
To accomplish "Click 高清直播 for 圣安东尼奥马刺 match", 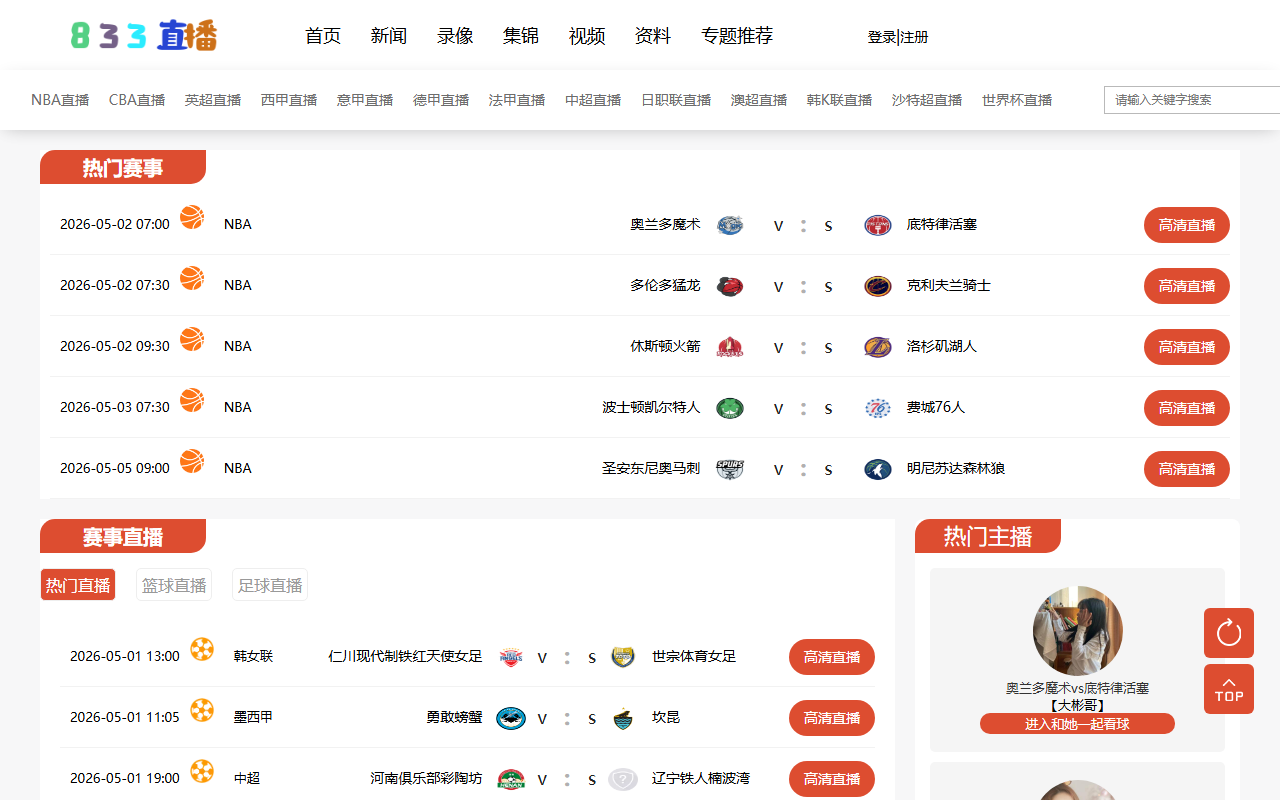I will pos(1187,469).
